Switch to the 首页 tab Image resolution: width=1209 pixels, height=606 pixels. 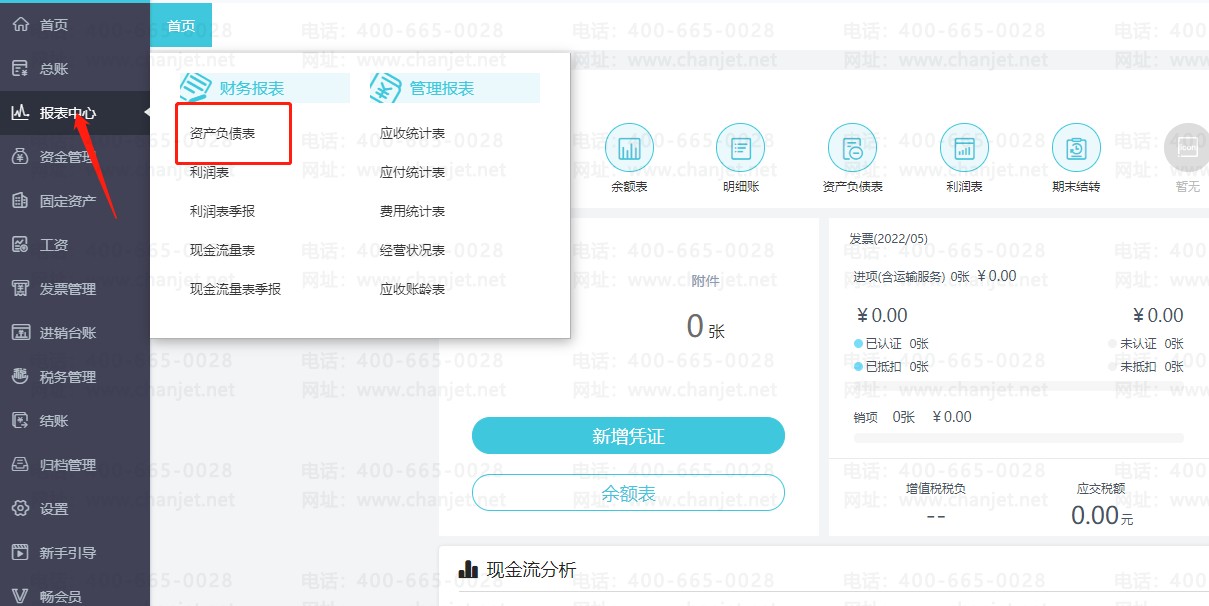[x=180, y=25]
